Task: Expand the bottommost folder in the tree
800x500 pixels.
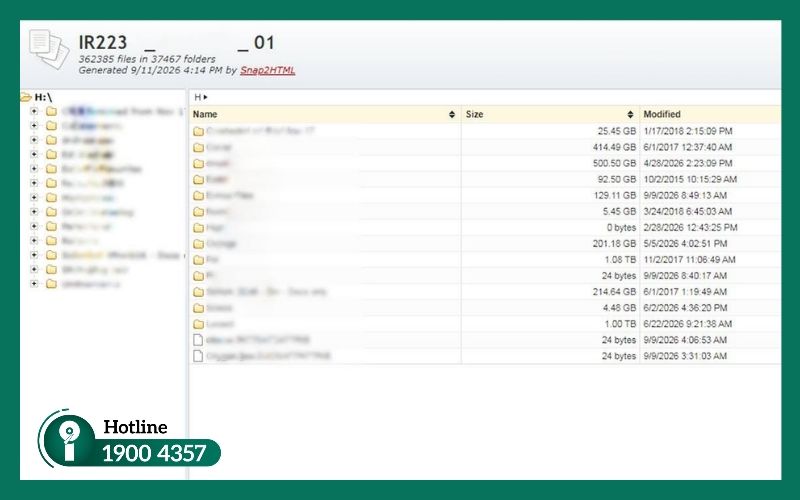Action: point(34,284)
